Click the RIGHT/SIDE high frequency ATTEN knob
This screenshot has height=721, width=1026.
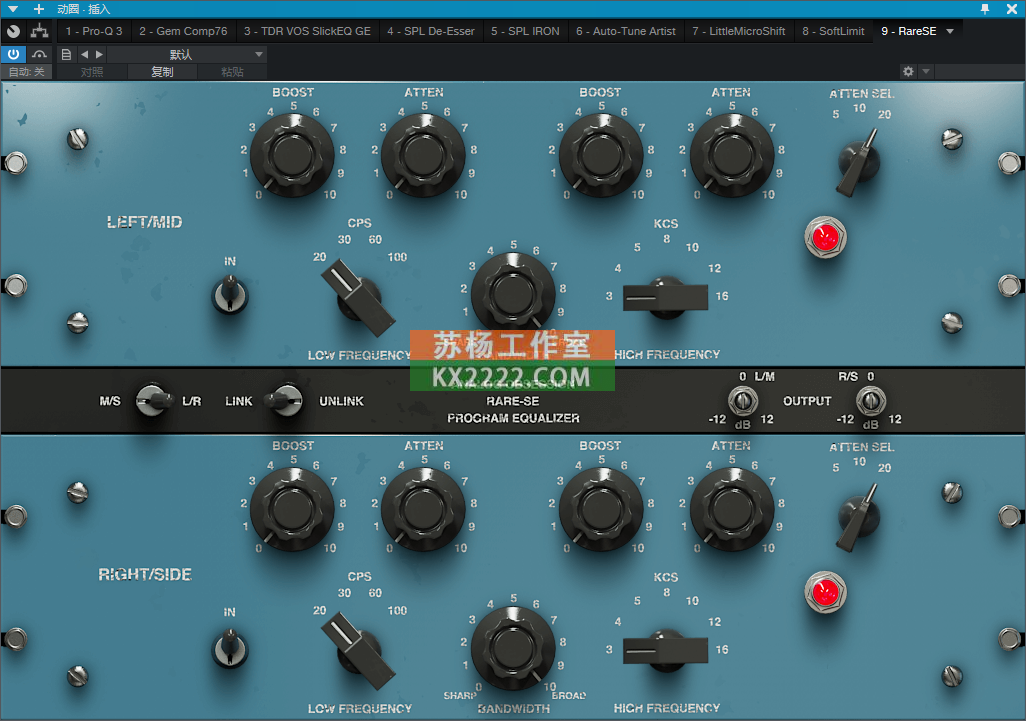point(732,508)
